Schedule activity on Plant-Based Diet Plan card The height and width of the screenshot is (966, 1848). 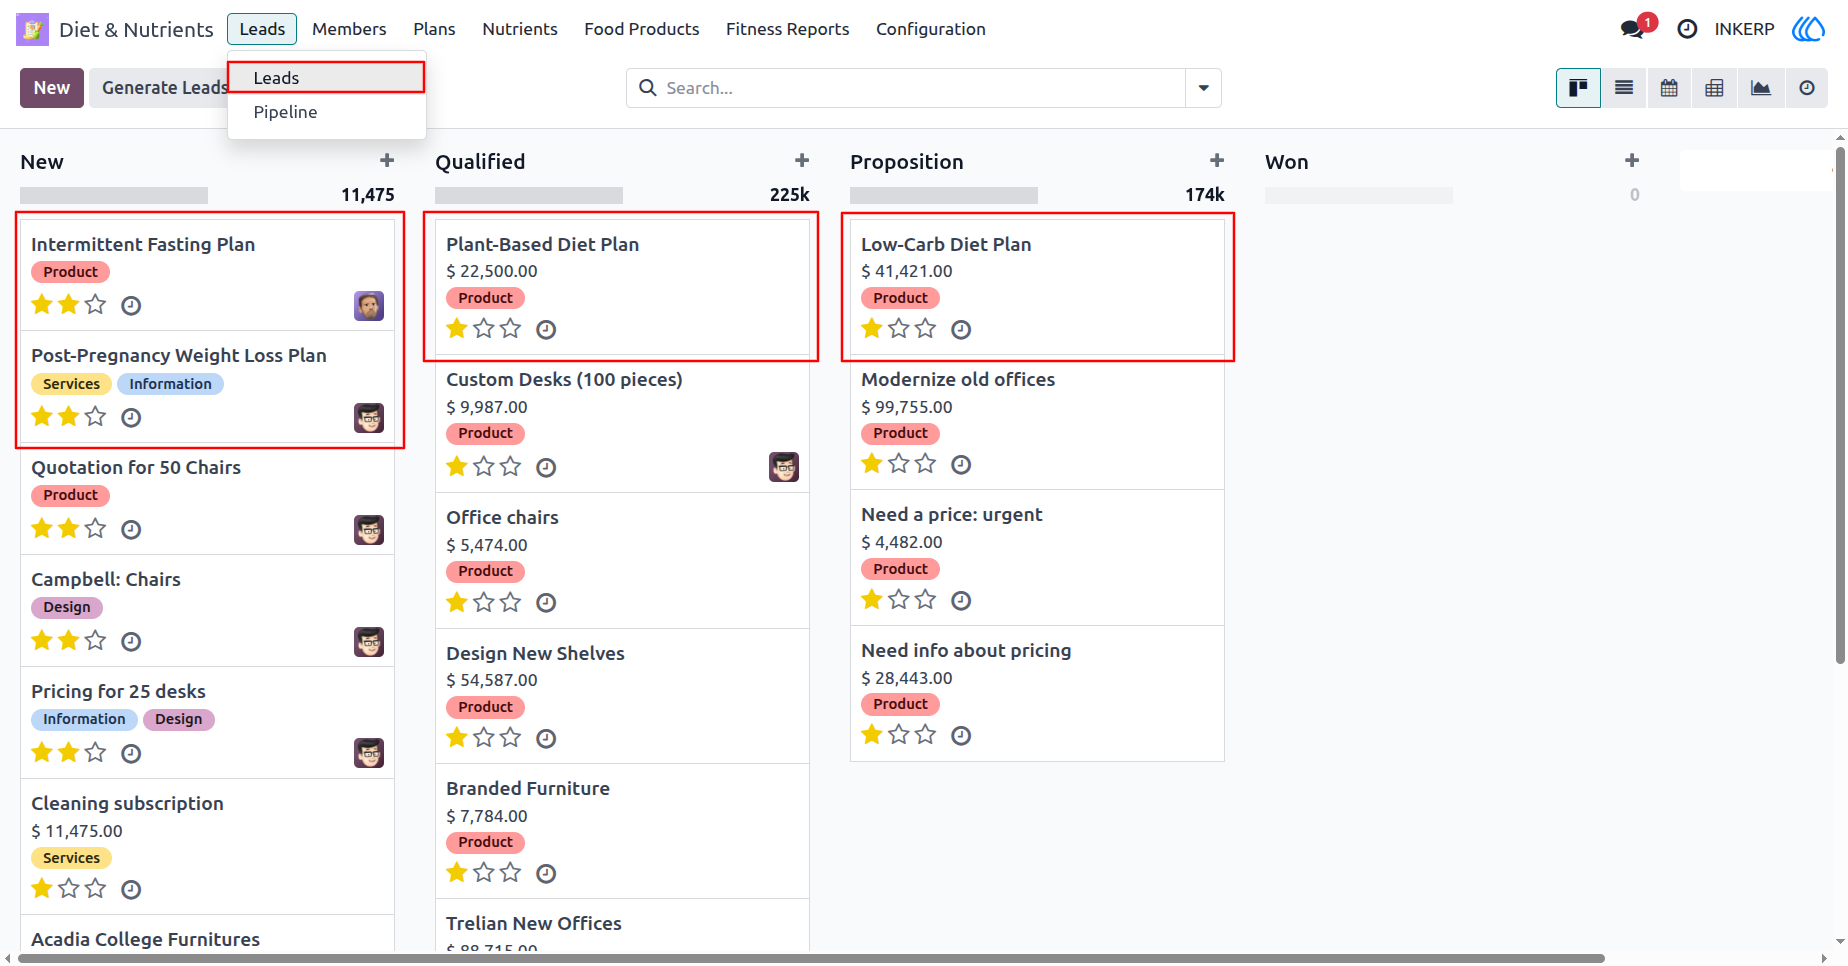tap(546, 329)
